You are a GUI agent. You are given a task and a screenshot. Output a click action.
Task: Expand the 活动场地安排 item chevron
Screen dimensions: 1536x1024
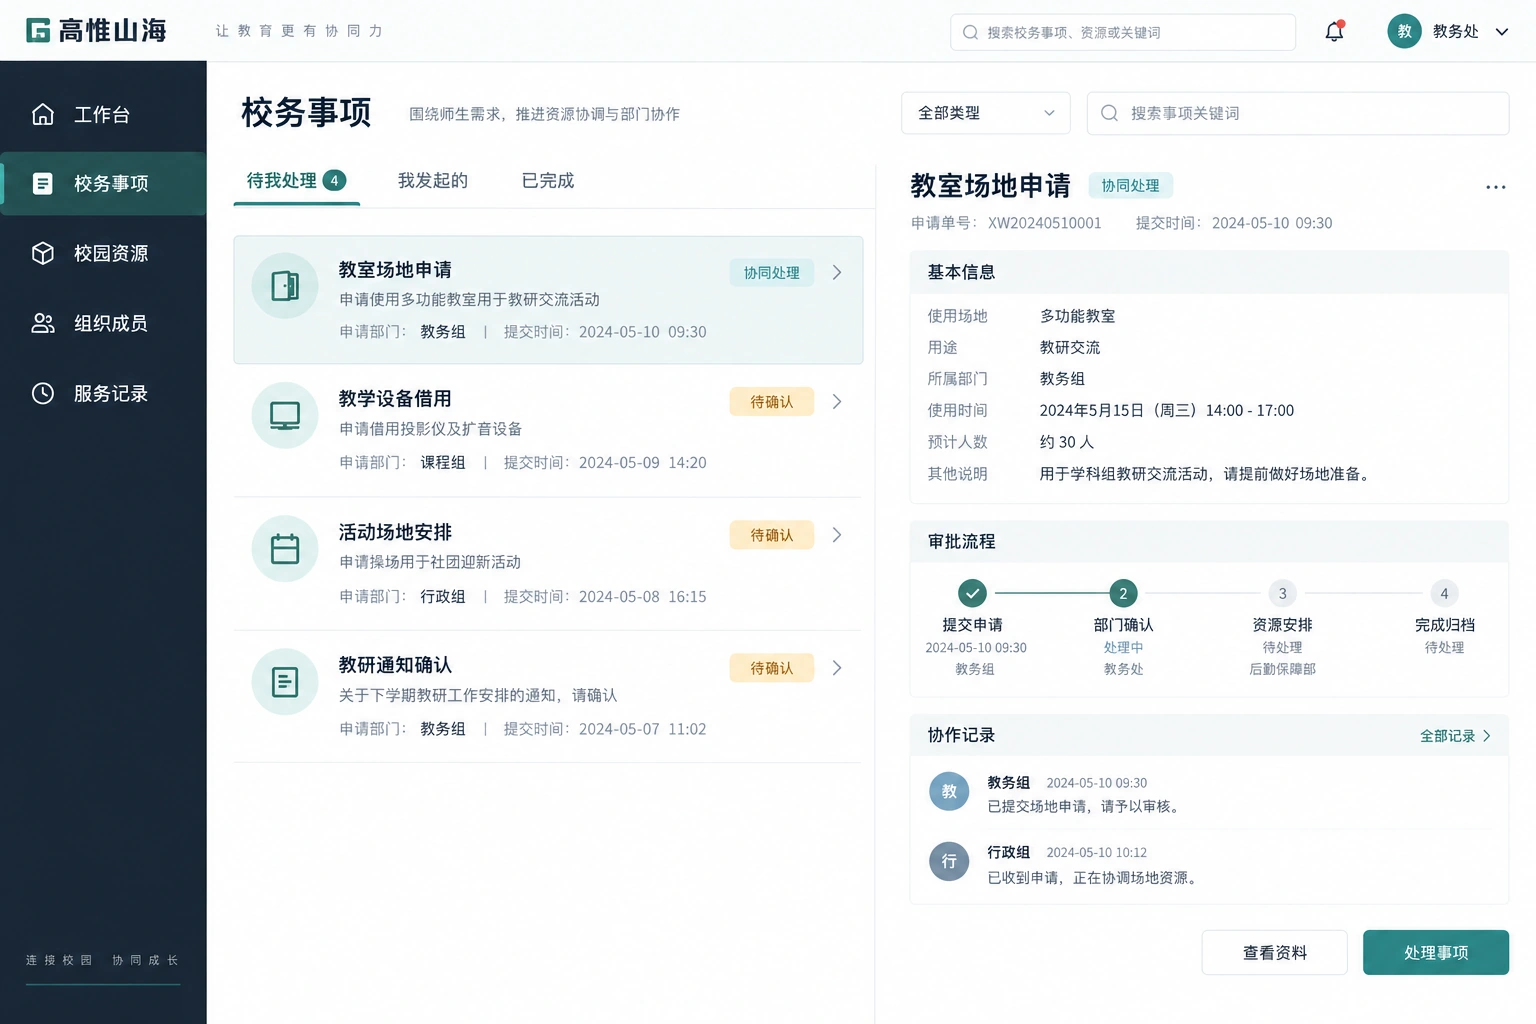837,535
